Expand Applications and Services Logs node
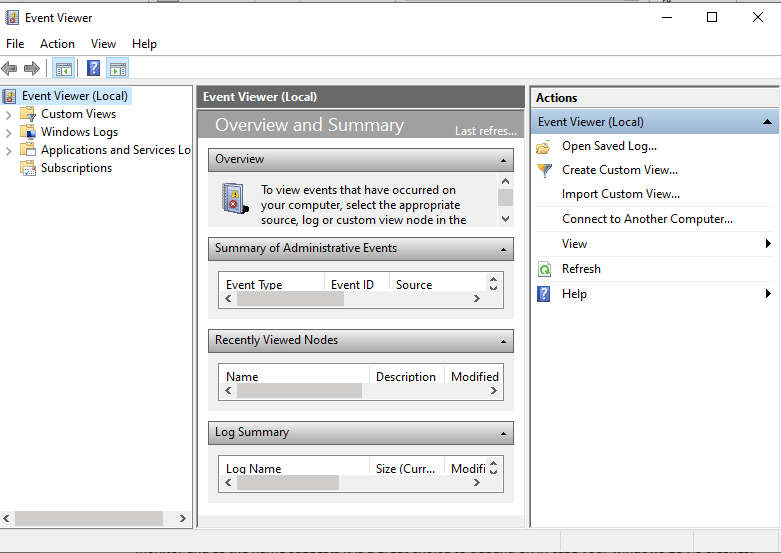The height and width of the screenshot is (553, 781). 9,150
